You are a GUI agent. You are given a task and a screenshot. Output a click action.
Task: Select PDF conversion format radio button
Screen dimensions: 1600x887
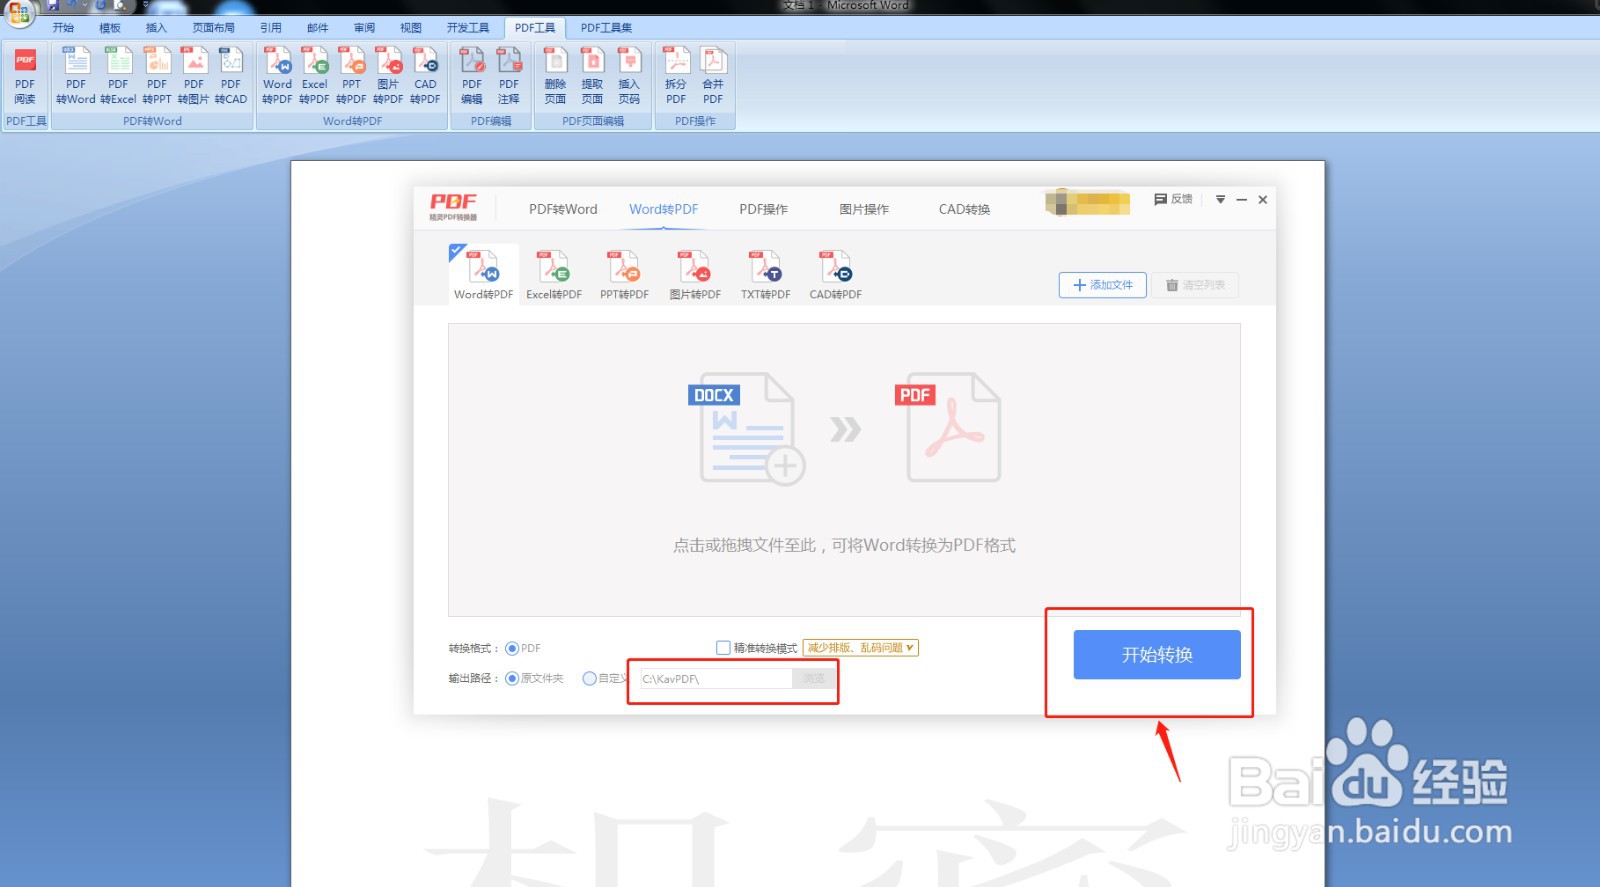coord(512,648)
